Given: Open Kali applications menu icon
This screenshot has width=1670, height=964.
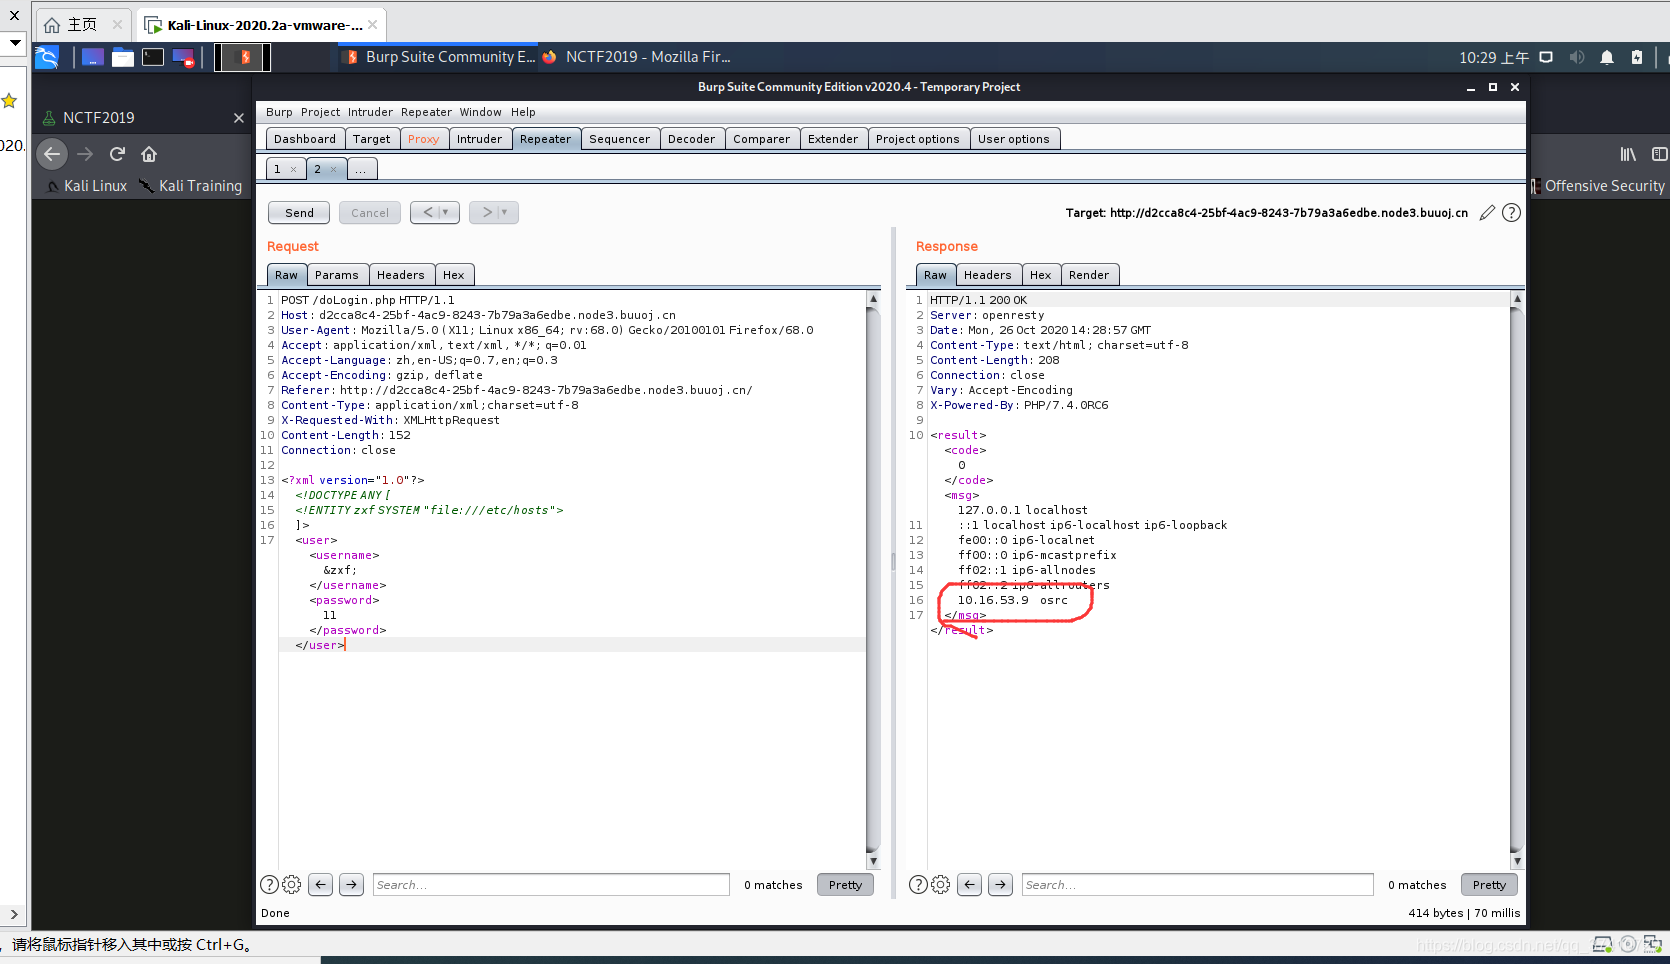Looking at the screenshot, I should (47, 57).
